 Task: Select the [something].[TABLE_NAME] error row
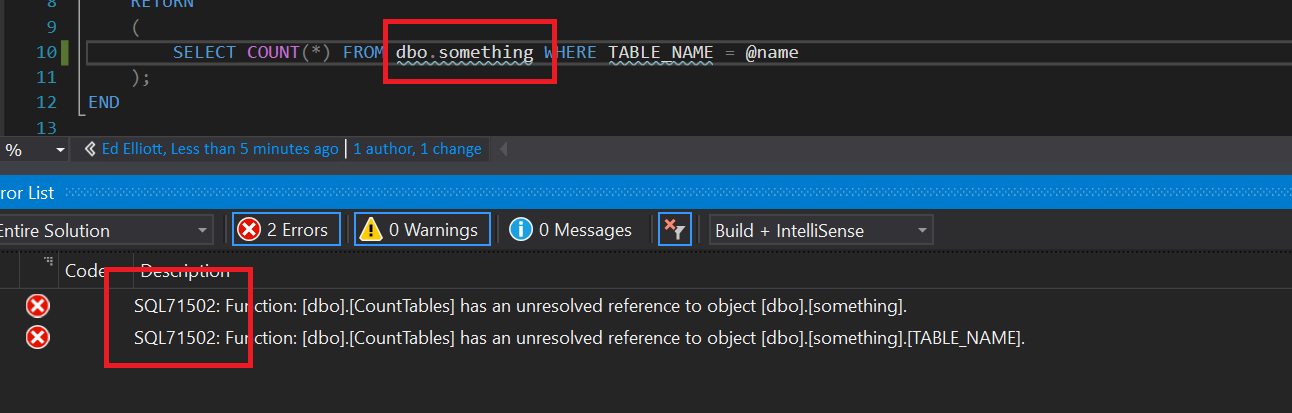580,338
